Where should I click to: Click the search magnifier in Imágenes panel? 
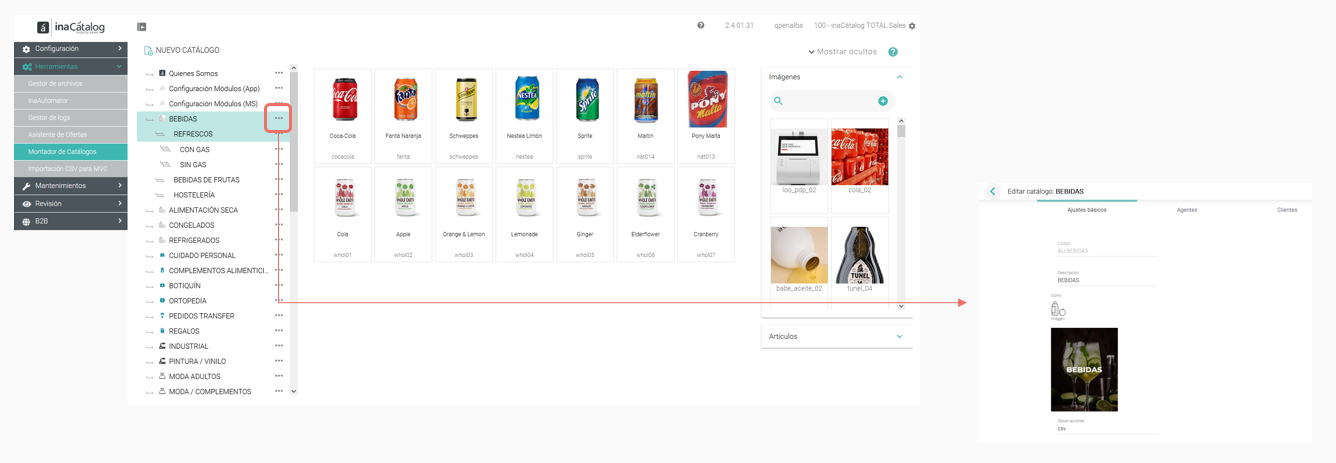[x=778, y=101]
